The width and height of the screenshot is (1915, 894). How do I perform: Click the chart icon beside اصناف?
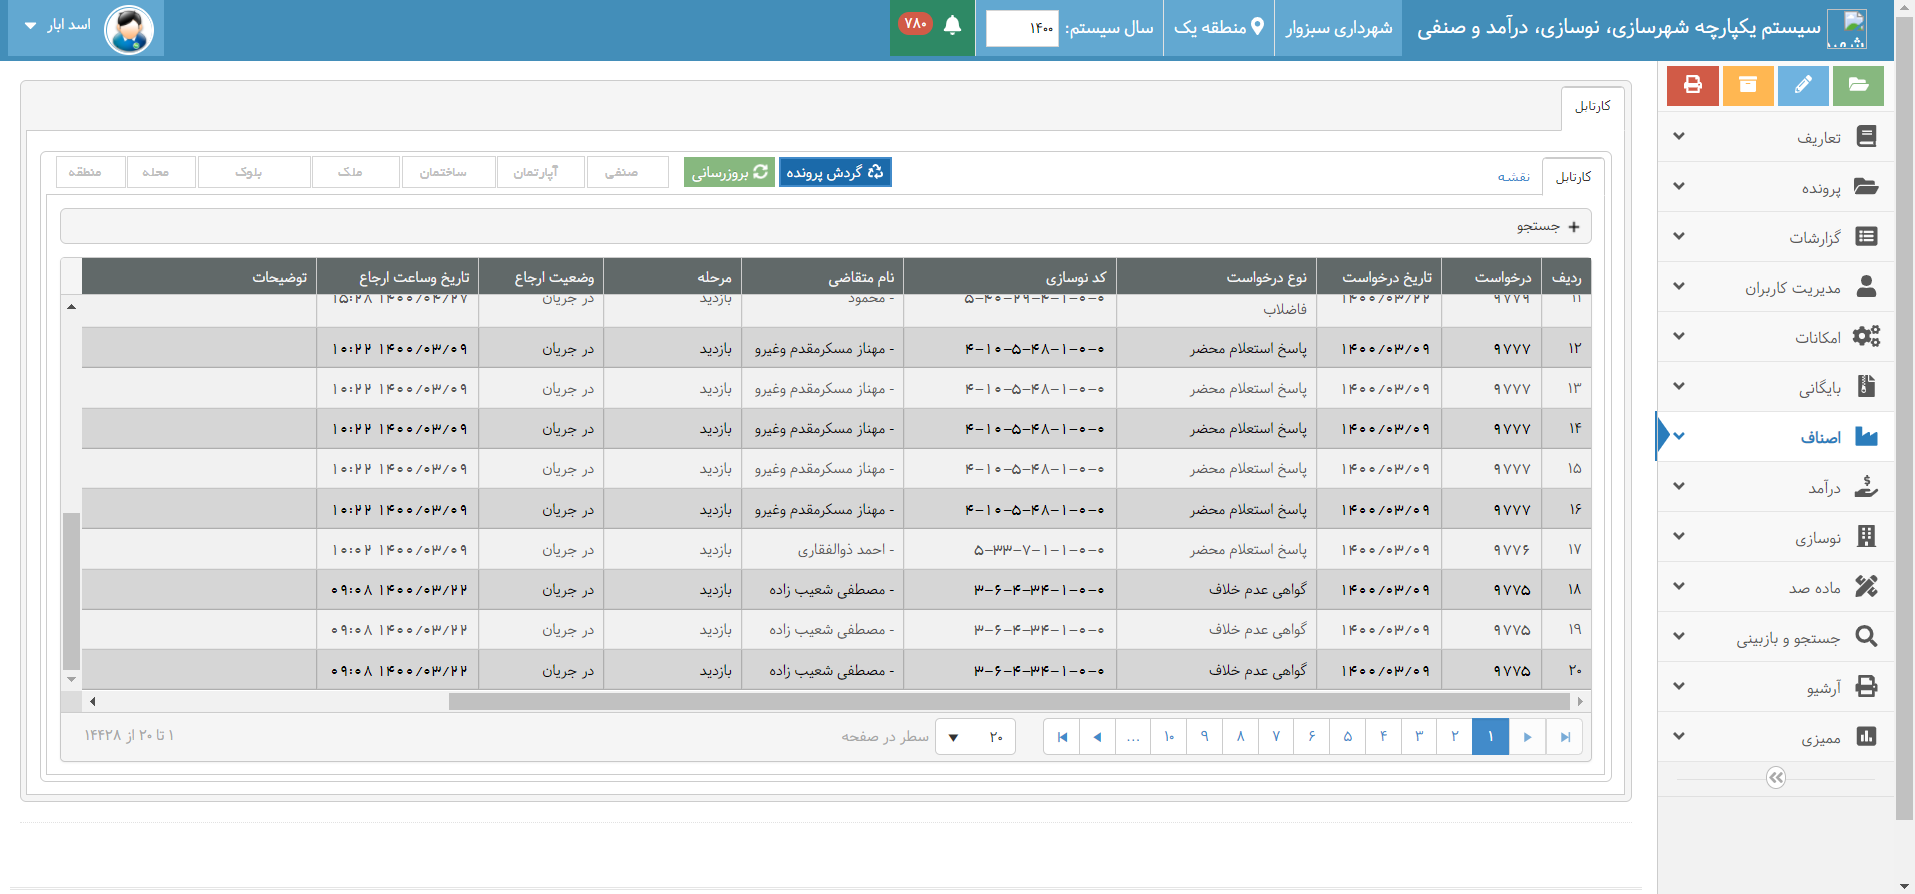coord(1866,436)
